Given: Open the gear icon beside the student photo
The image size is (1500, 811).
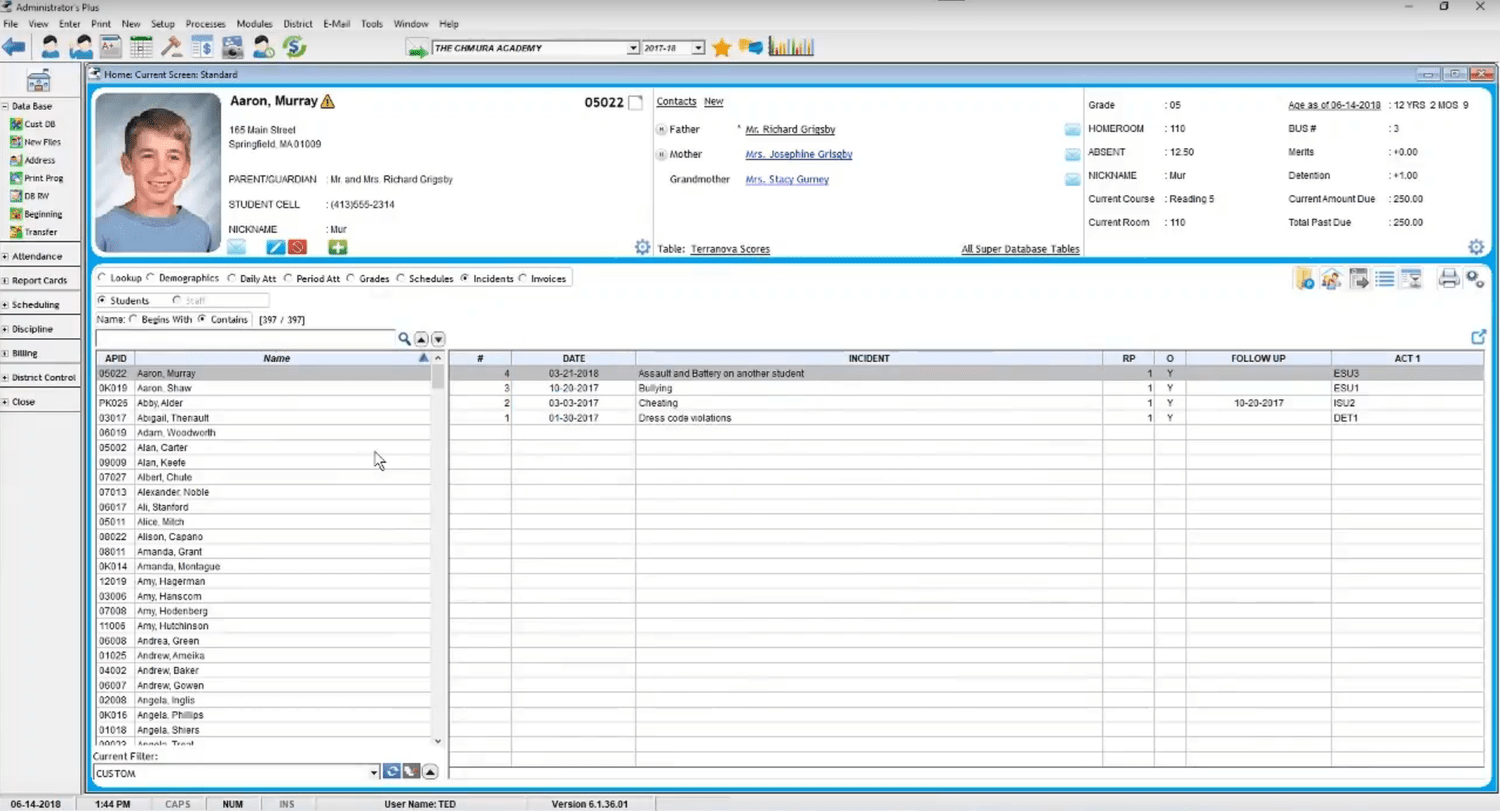Looking at the screenshot, I should click(x=642, y=246).
